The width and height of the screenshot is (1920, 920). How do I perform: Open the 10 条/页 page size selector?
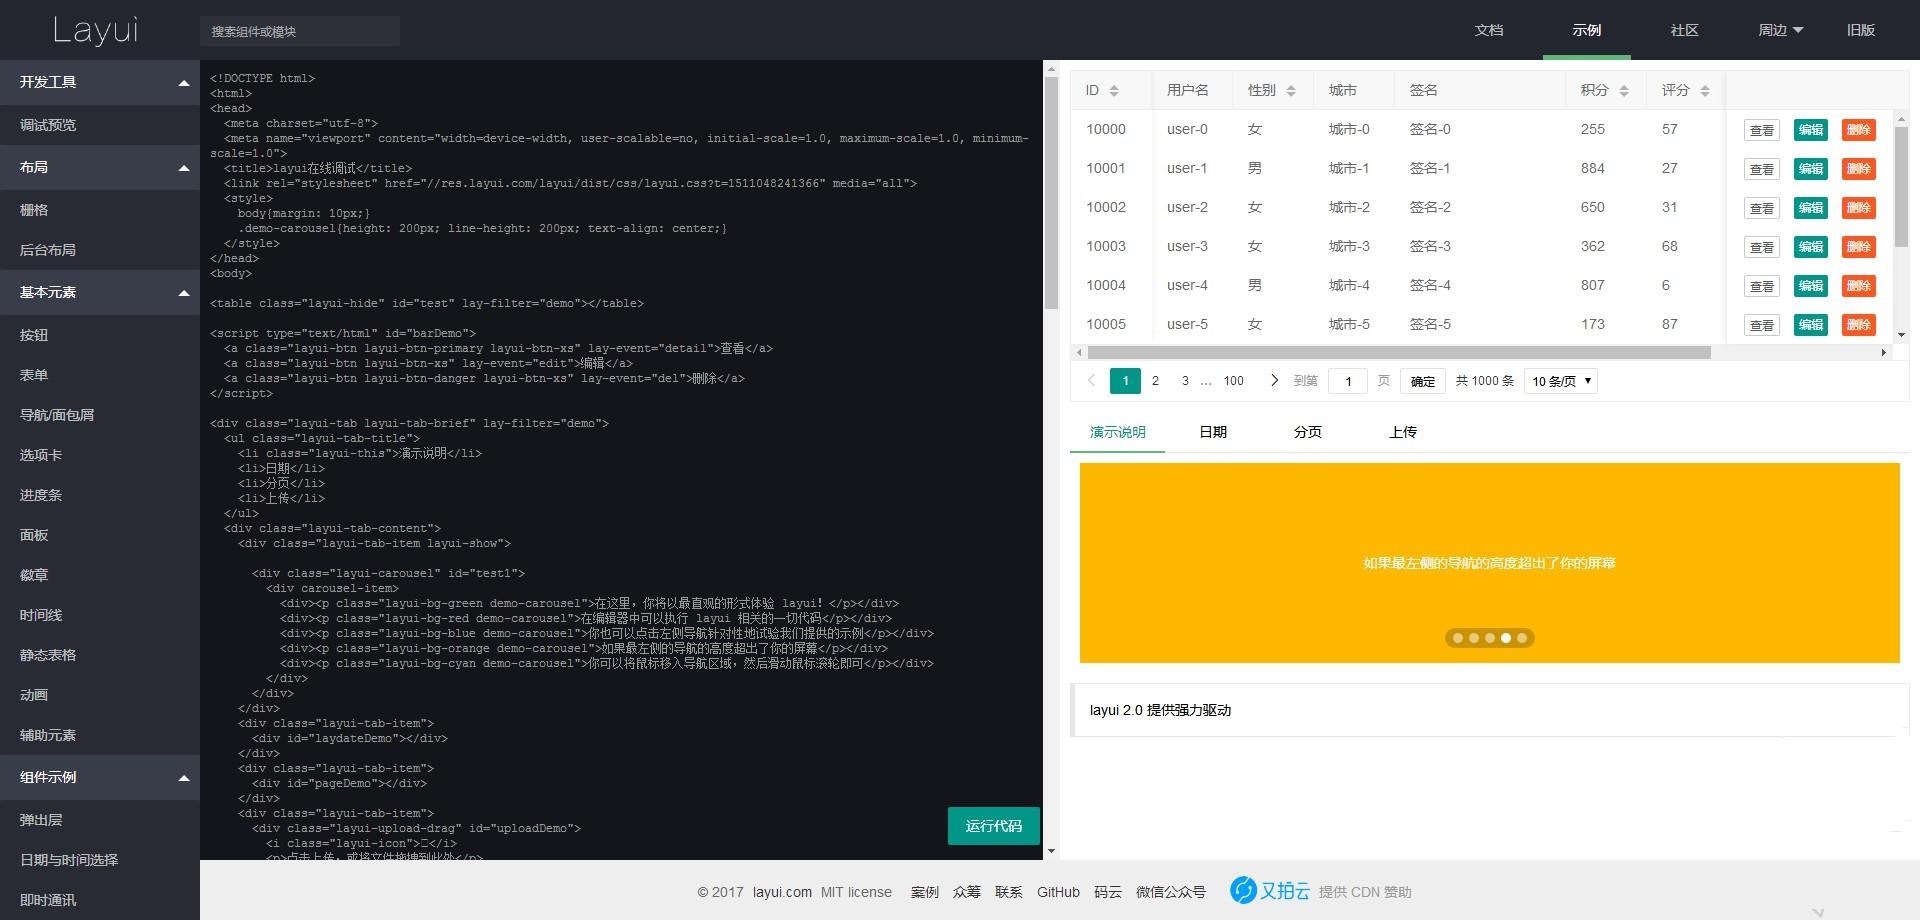coord(1560,381)
